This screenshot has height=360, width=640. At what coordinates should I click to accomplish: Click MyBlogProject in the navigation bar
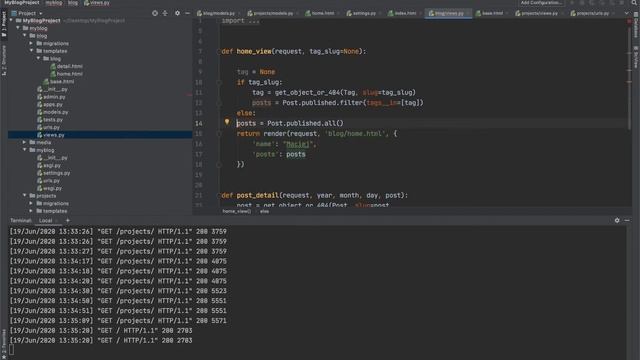[x=22, y=3]
